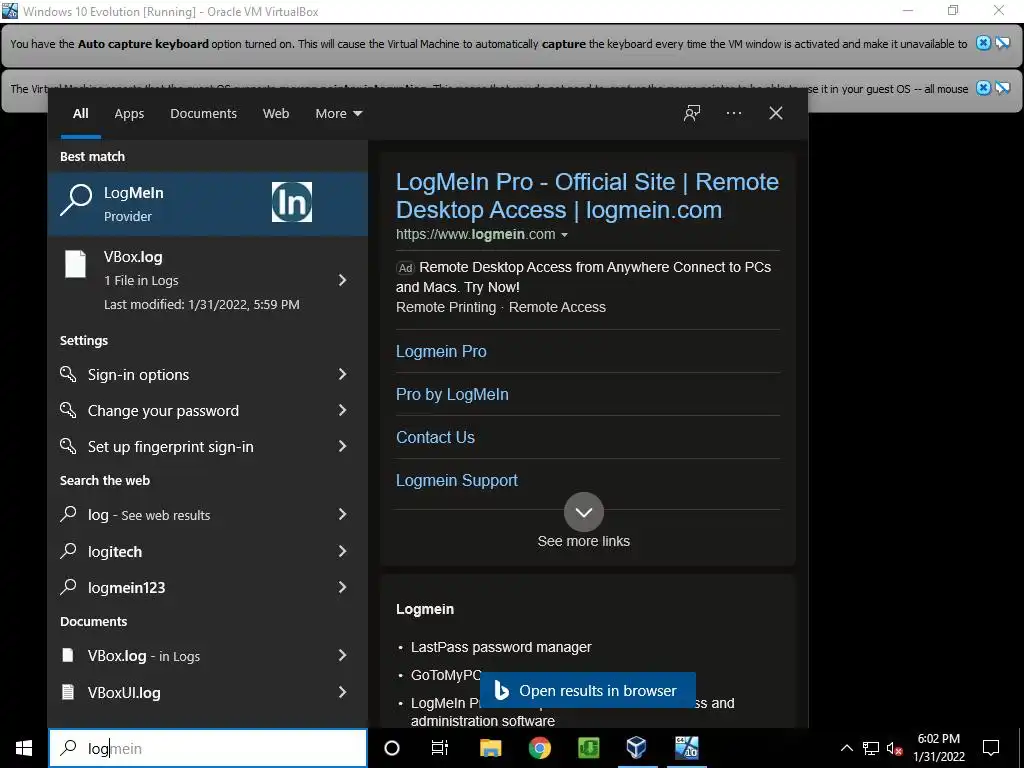Open VirtualBox cube icon on the taskbar
The image size is (1024, 768).
637,748
